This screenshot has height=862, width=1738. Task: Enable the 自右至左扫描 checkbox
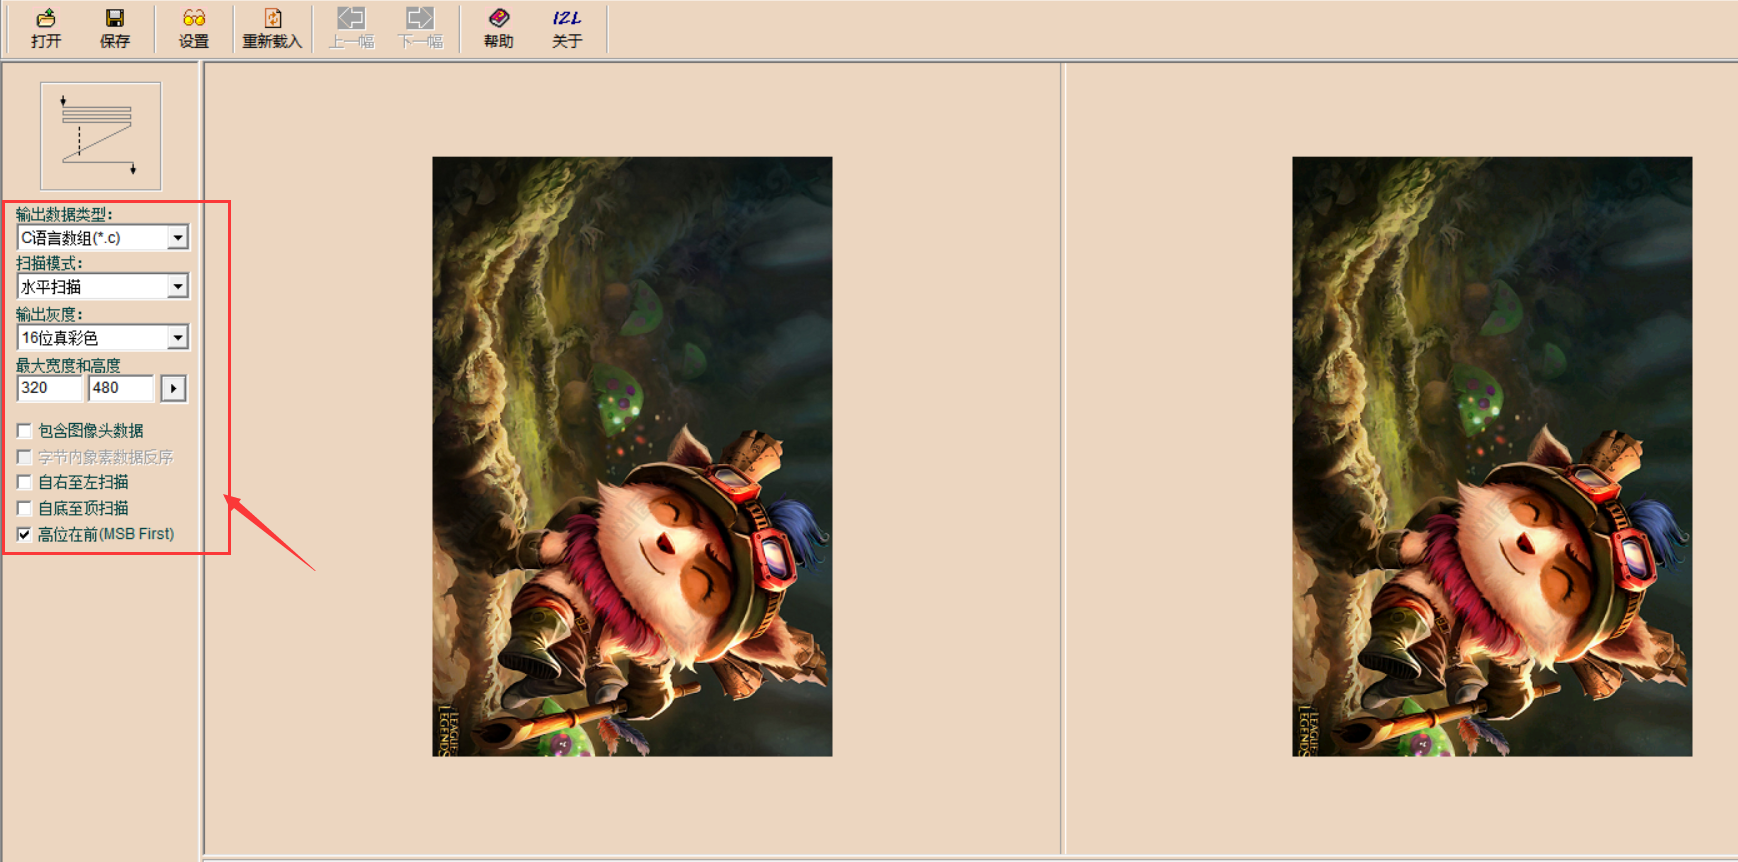25,482
